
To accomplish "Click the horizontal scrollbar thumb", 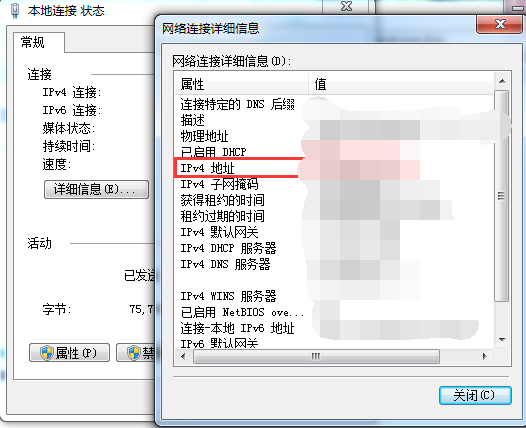I will [316, 356].
